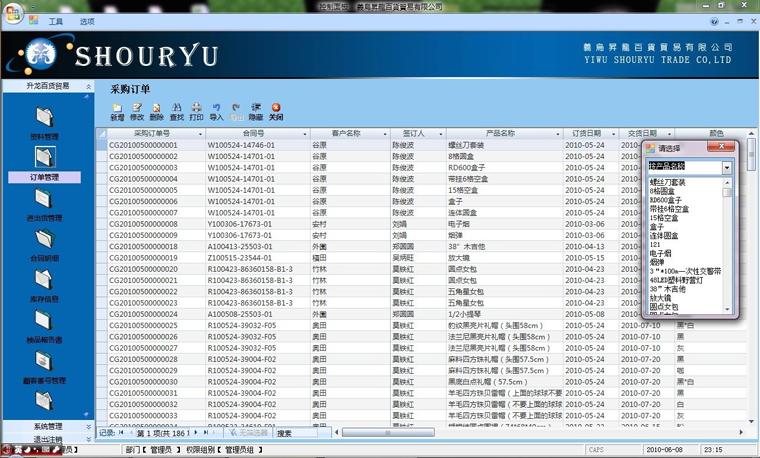Collapse the 升龙百货贸易 panel header

(x=89, y=86)
